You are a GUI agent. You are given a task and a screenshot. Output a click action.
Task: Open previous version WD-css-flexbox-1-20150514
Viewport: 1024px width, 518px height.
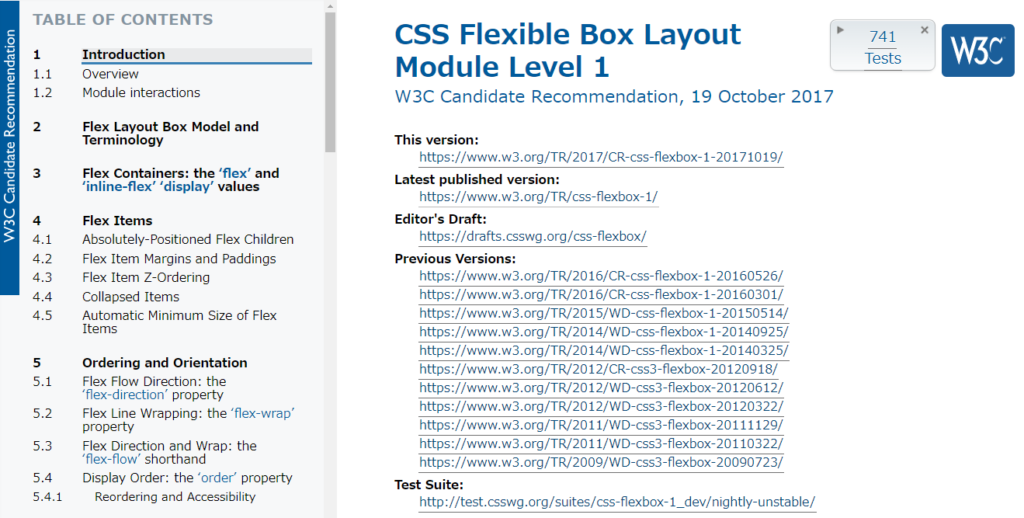click(603, 313)
